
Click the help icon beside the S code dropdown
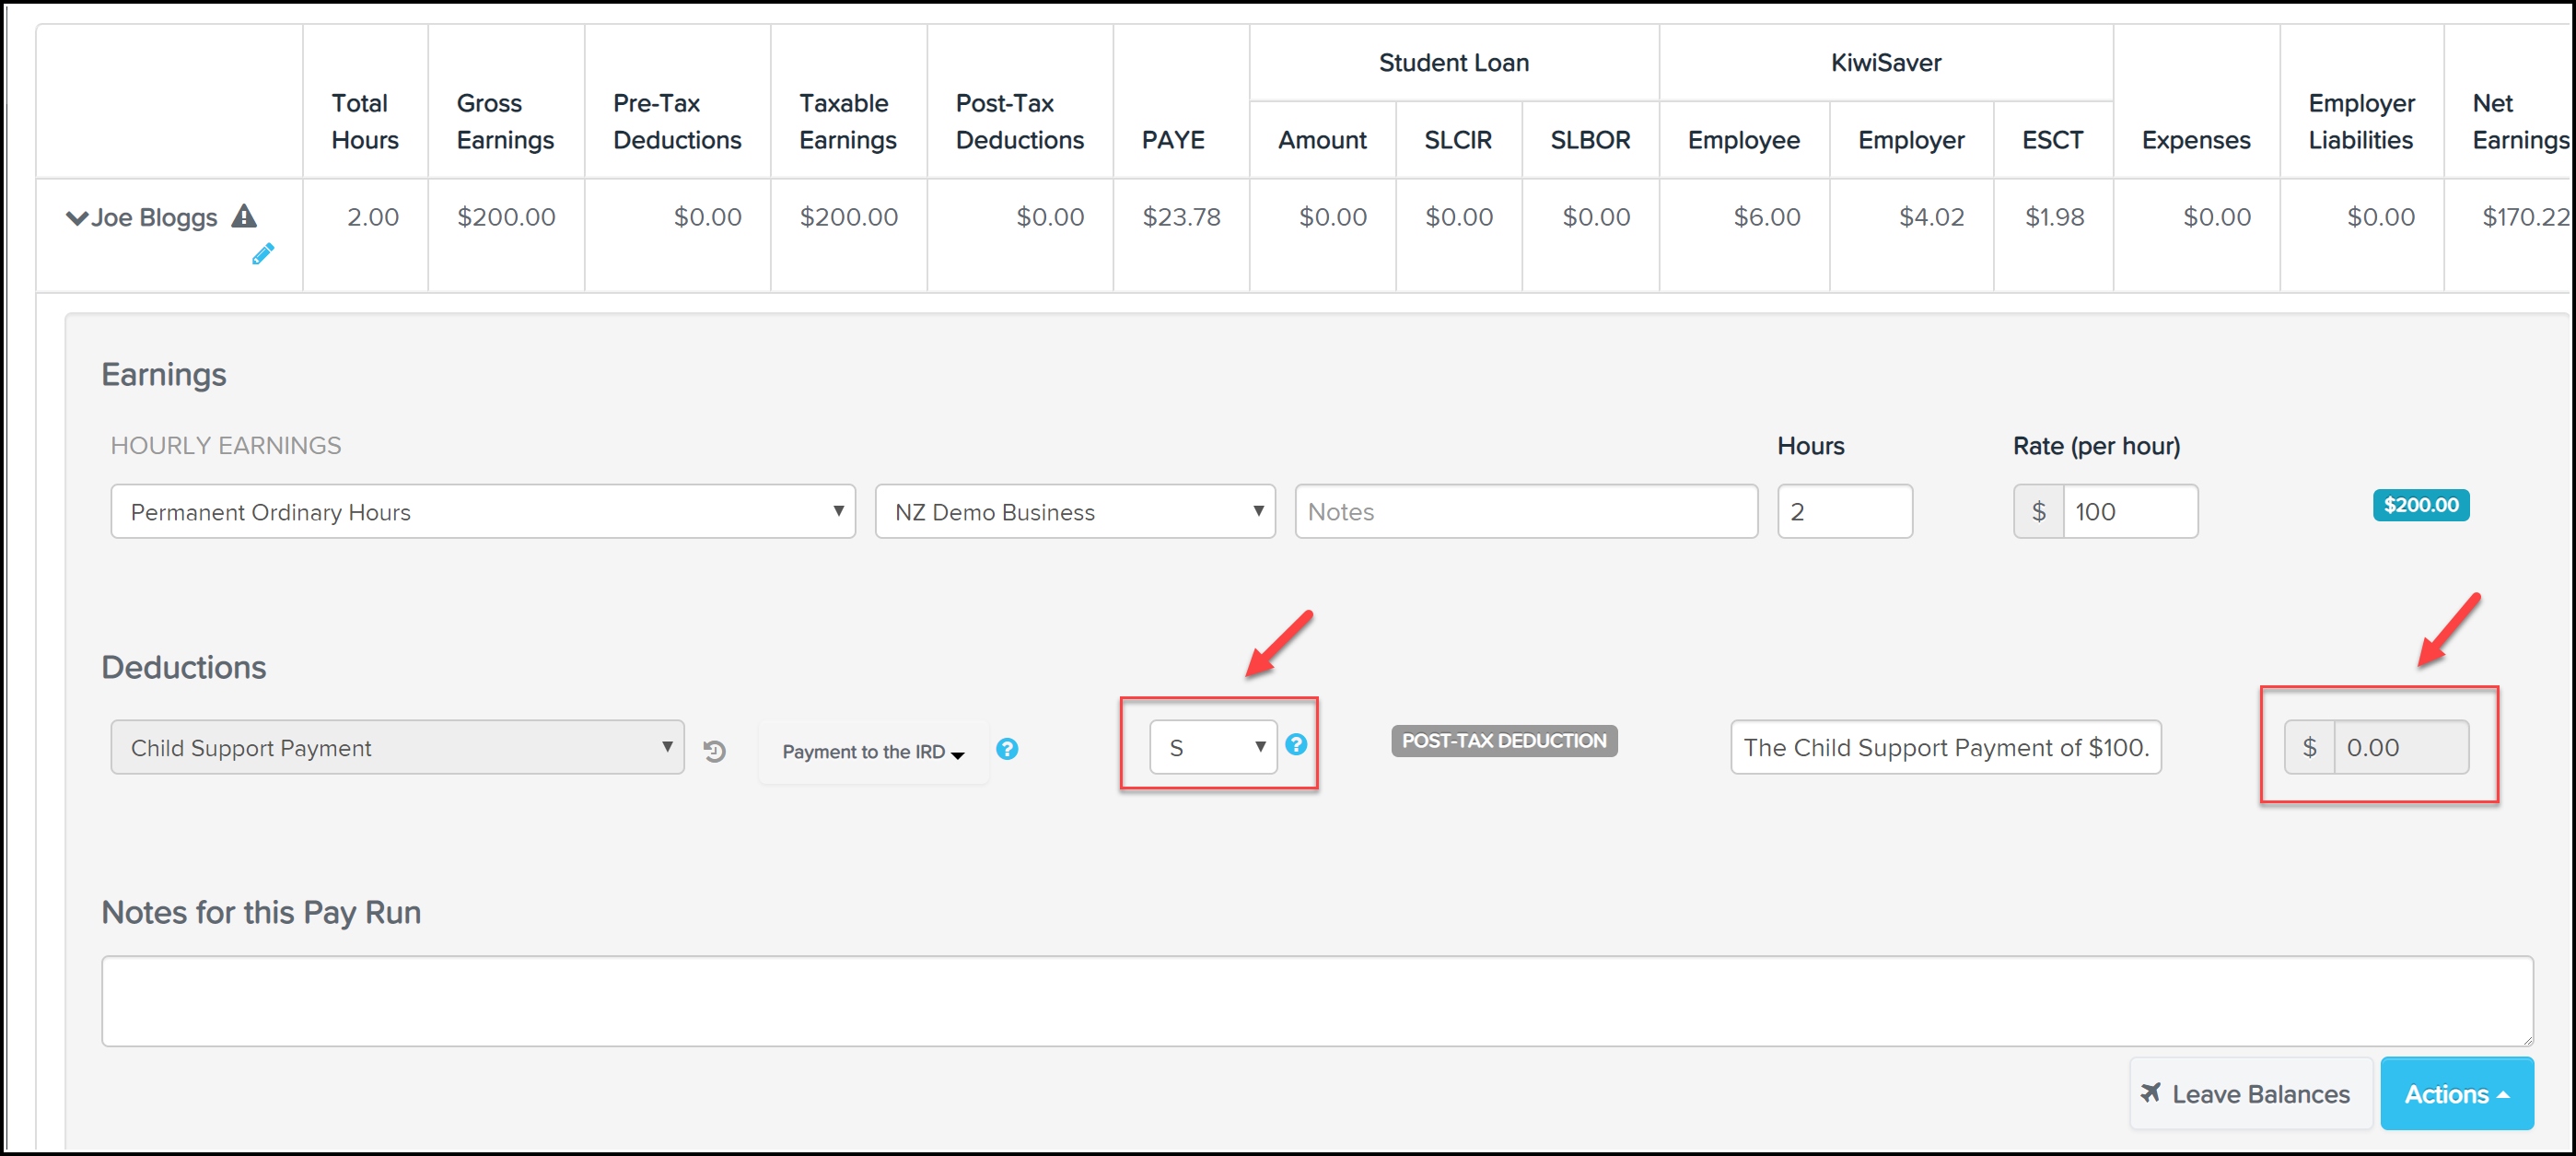(1295, 745)
